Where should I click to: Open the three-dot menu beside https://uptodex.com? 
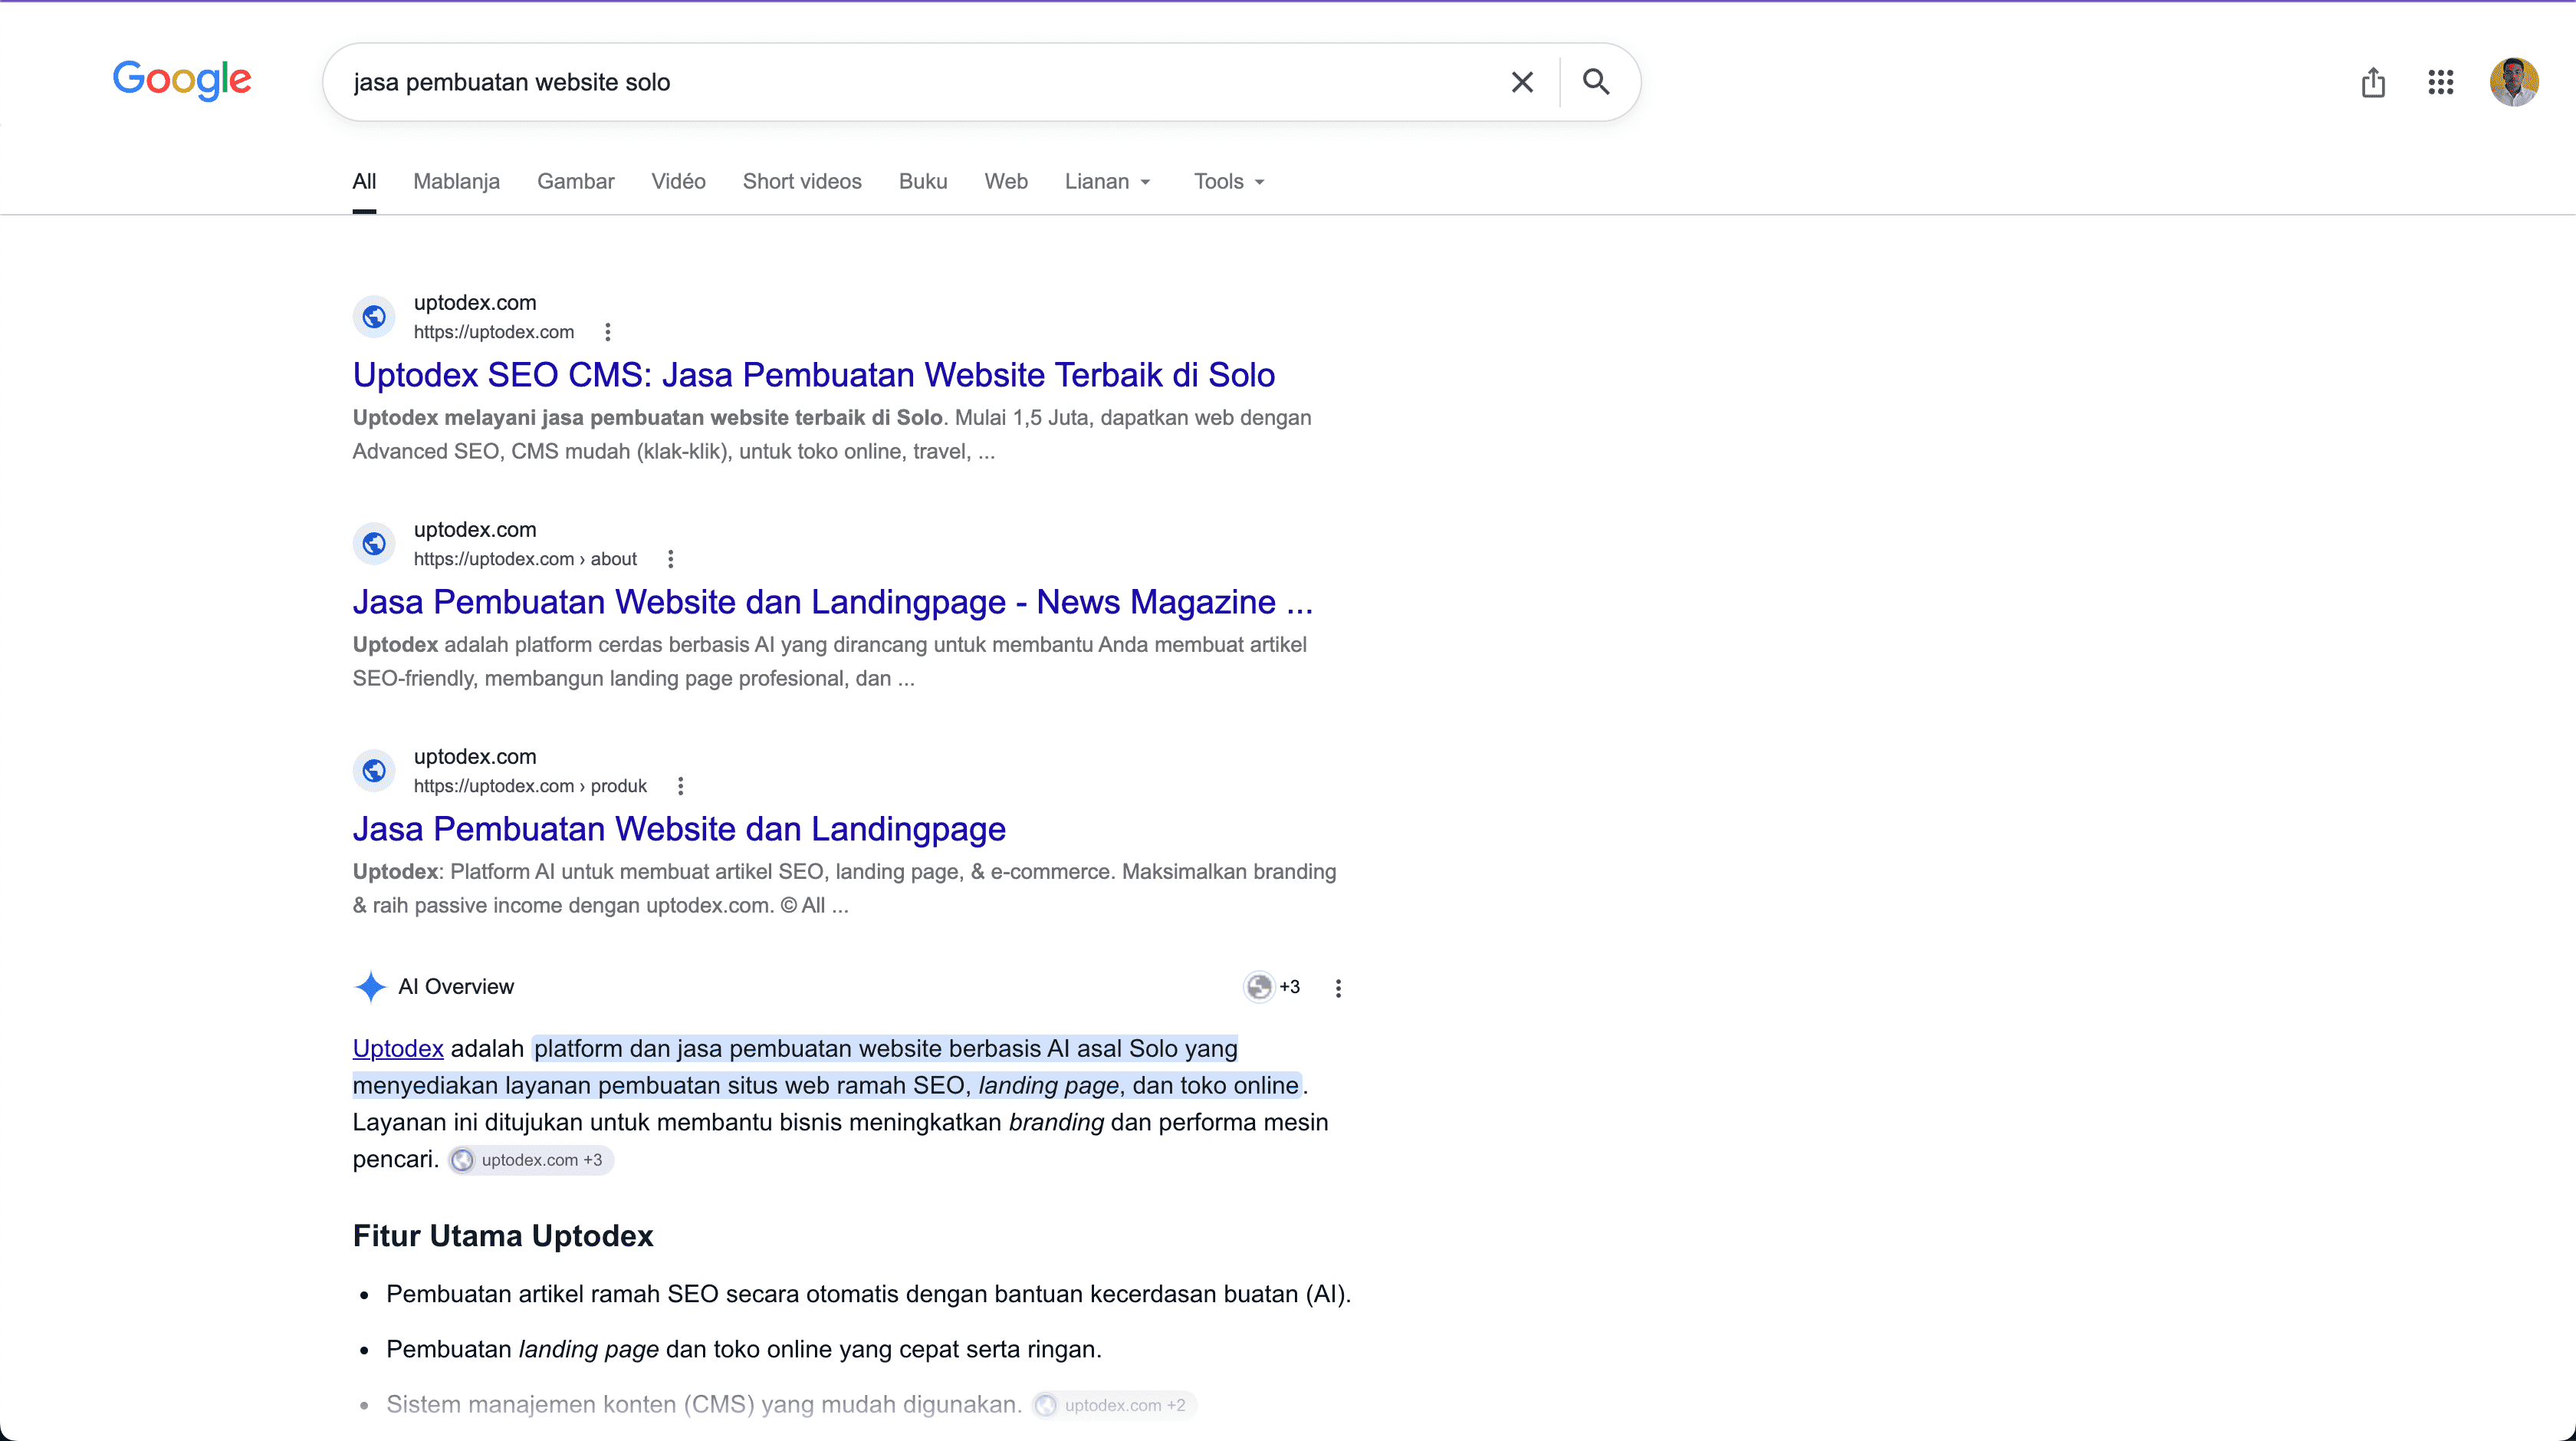607,332
